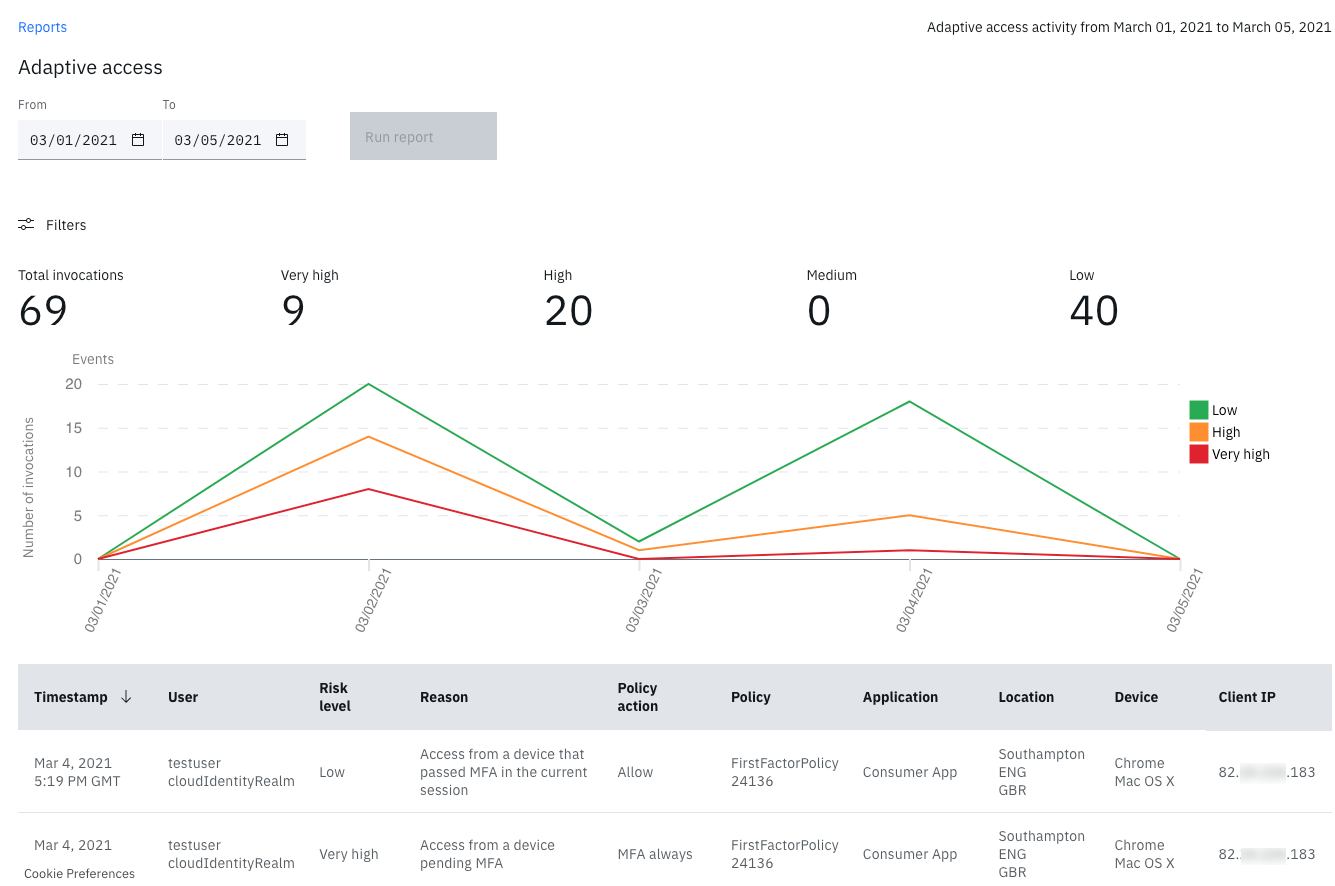The height and width of the screenshot is (886, 1335).
Task: Click the Run report button
Action: pyautogui.click(x=423, y=136)
